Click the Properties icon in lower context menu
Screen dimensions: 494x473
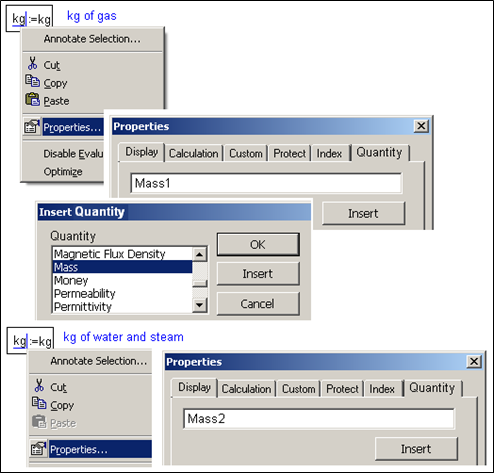38,449
